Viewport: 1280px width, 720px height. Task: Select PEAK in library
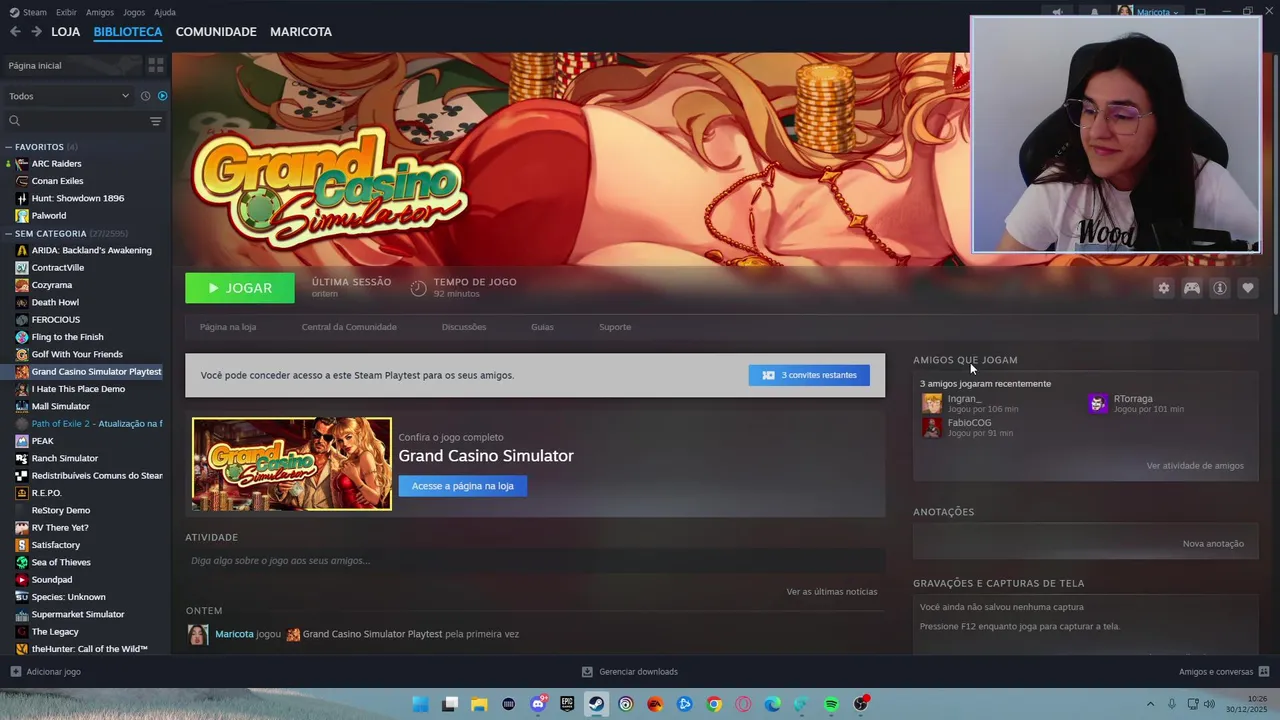tap(85, 441)
